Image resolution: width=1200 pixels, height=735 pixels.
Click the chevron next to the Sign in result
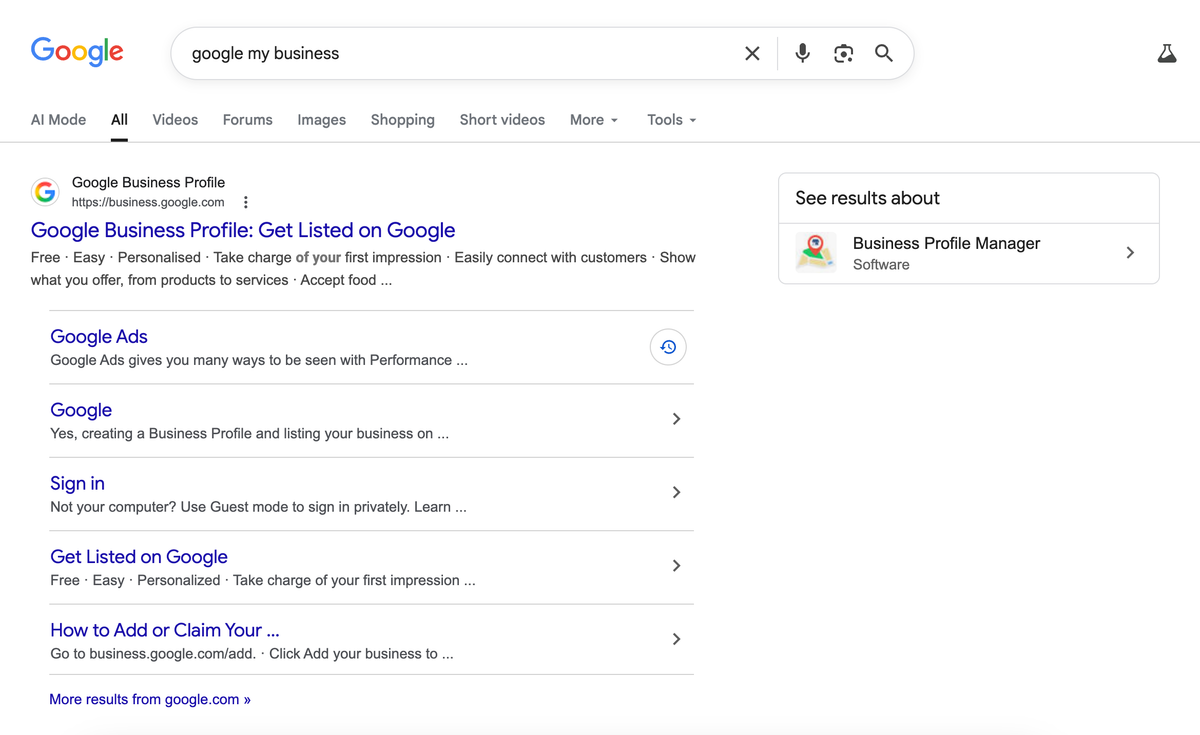pyautogui.click(x=676, y=492)
